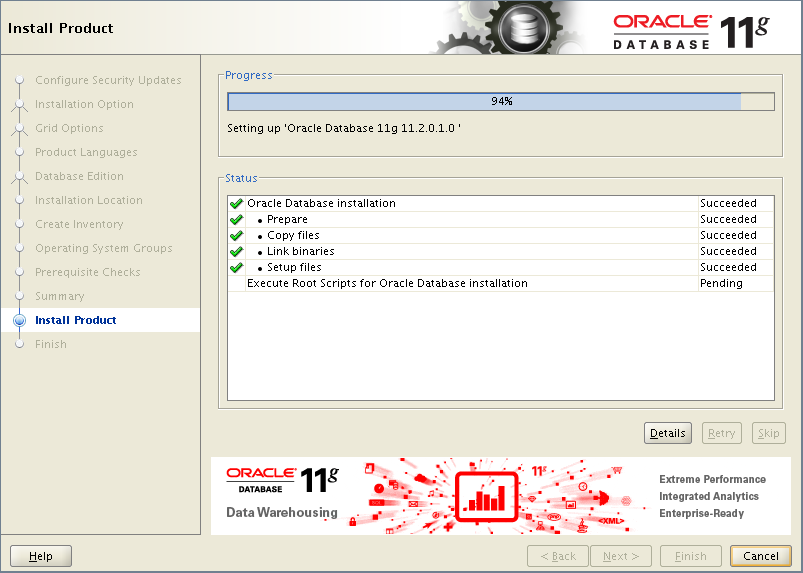This screenshot has height=573, width=803.
Task: Click the Configure Security Updates step bullet
Action: (x=19, y=80)
